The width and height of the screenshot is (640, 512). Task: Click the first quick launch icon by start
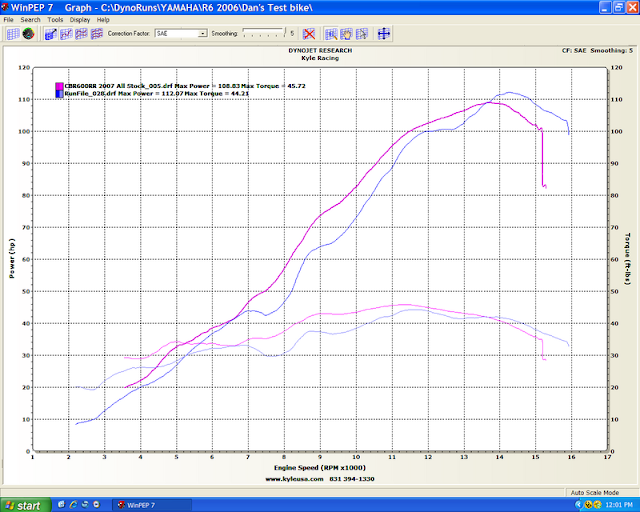coord(62,505)
